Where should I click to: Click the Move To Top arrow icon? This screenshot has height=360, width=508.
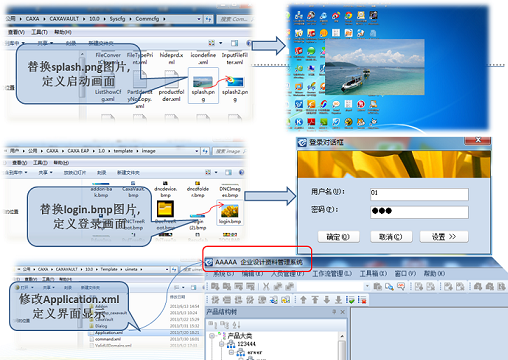tap(315, 300)
